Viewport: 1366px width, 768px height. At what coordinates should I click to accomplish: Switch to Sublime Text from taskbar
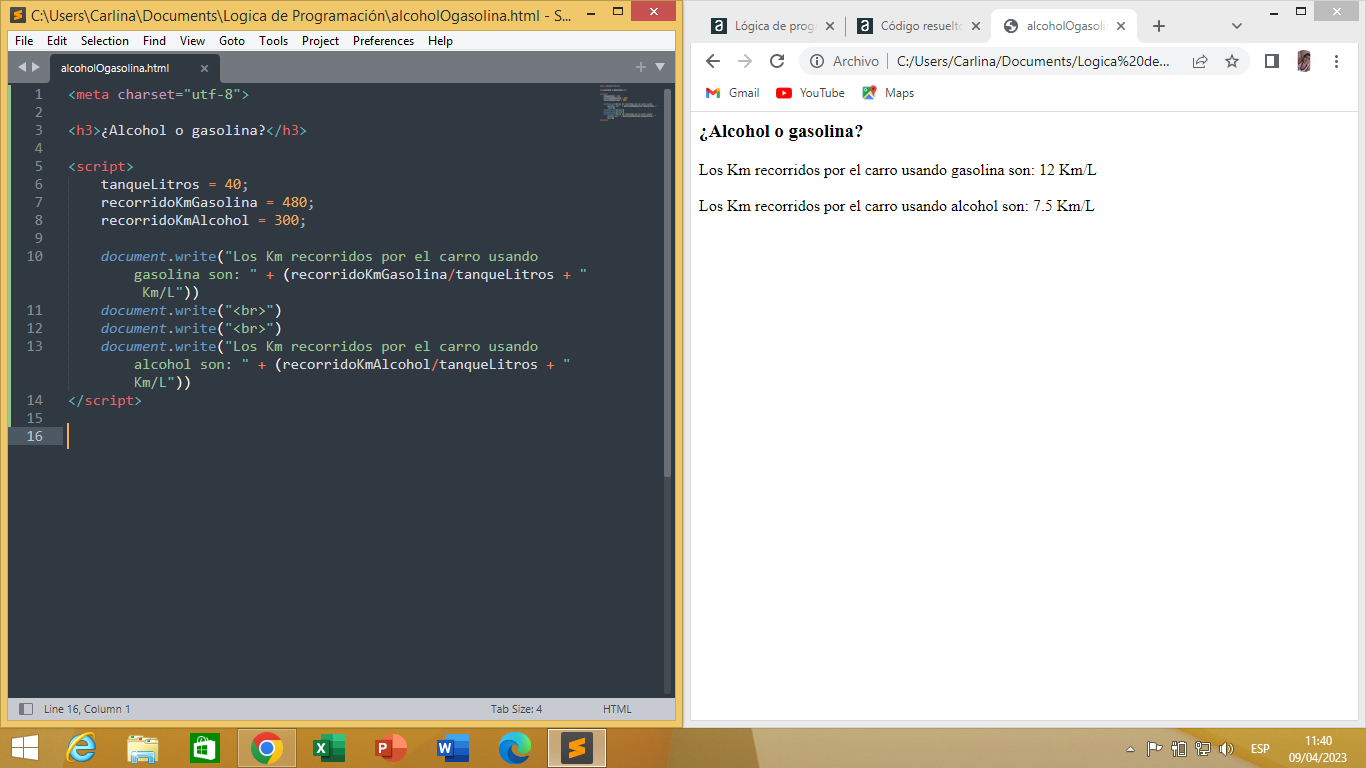[577, 748]
